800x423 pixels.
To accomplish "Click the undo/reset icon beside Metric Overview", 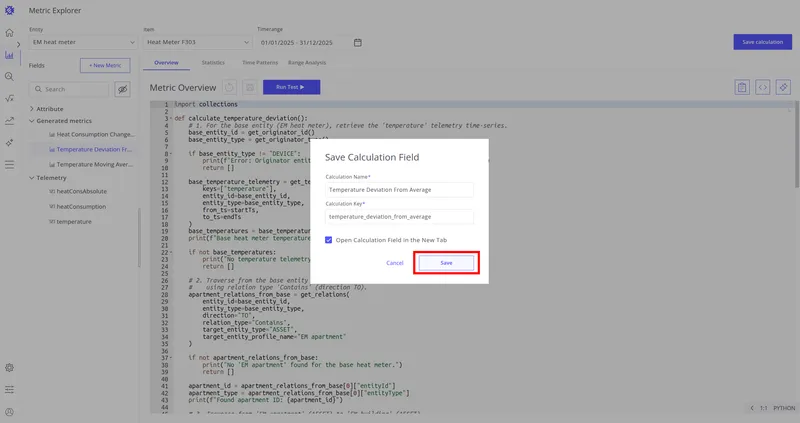I will [230, 87].
